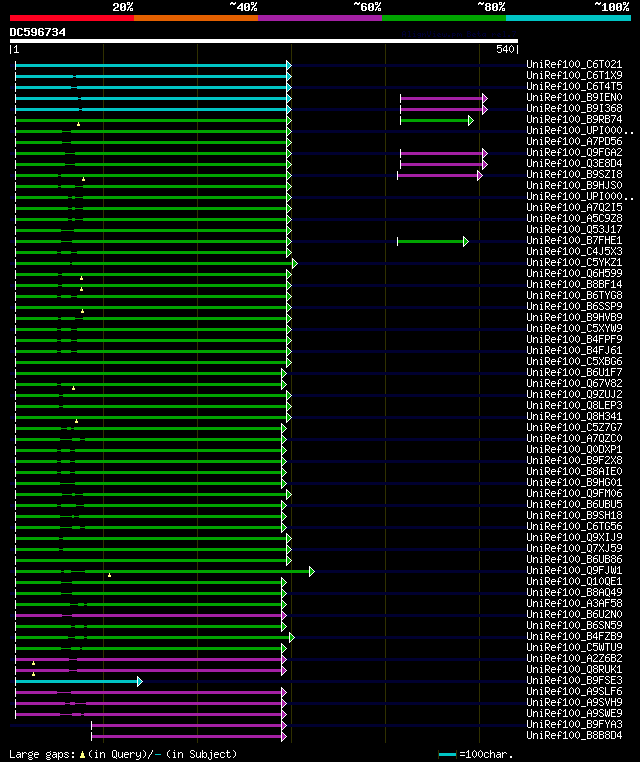Viewport: 640px width, 762px height.
Task: Select the UniRef100_B6U1F7 entry
Action: 574,372
